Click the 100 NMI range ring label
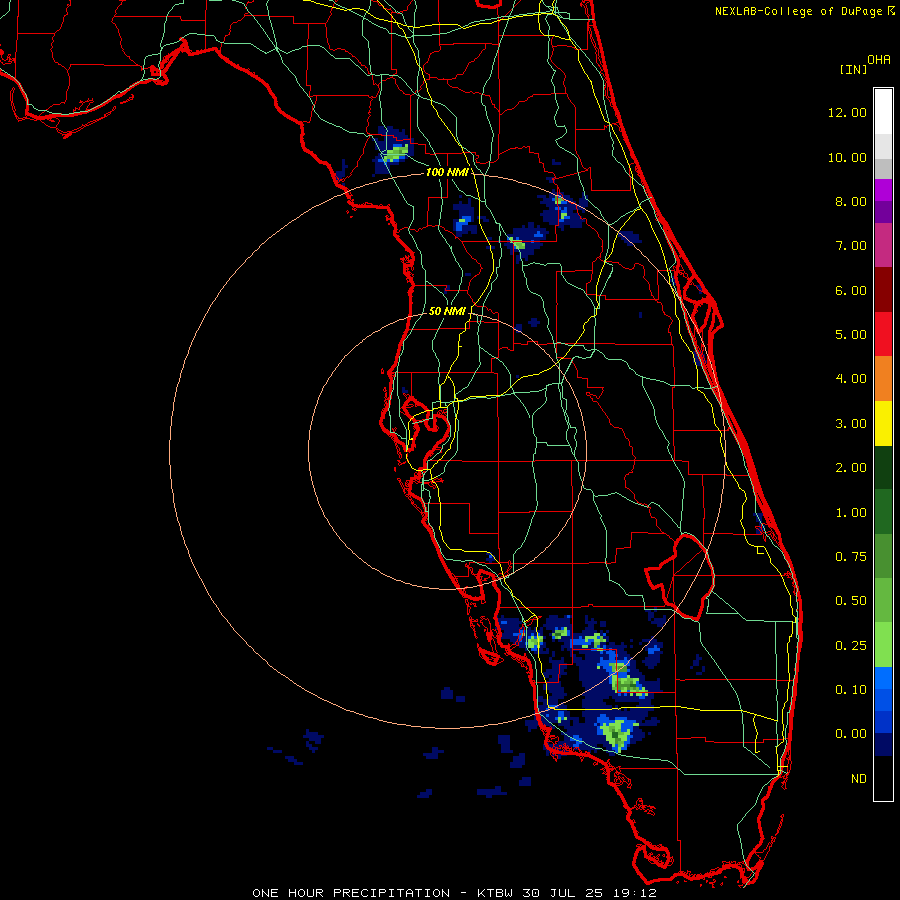 447,172
